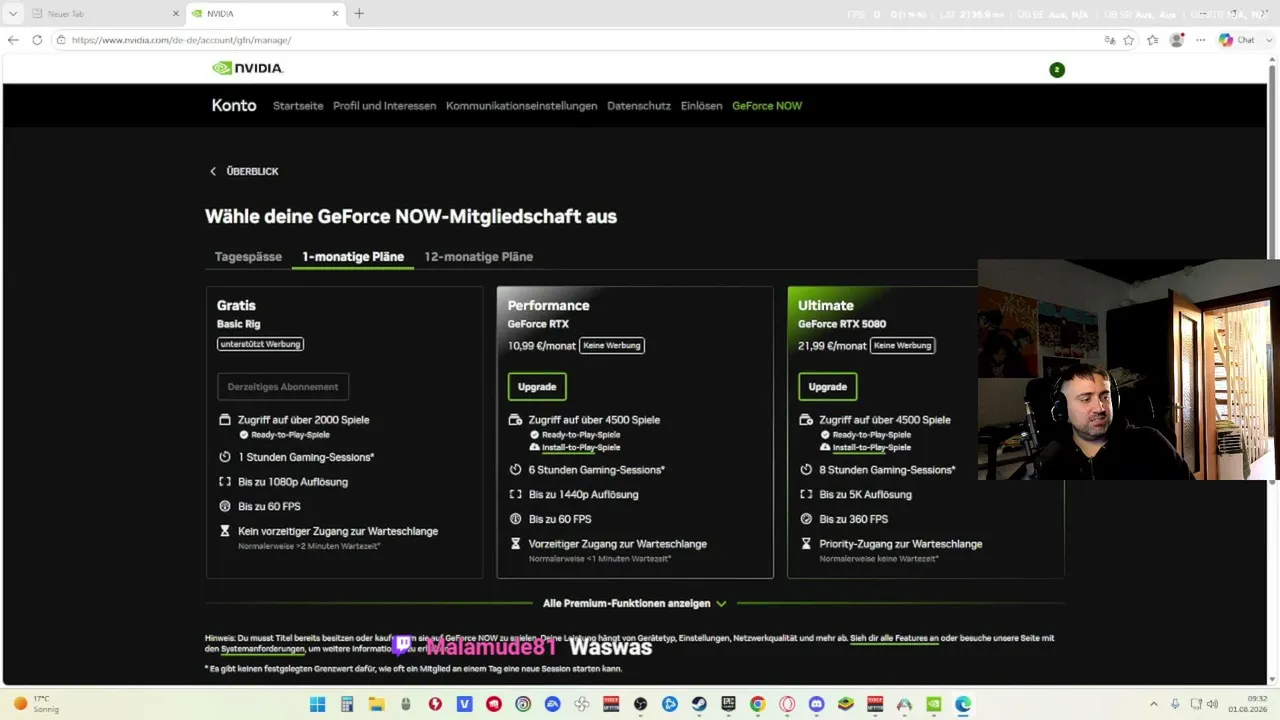1280x720 pixels.
Task: Open Kommunikationseinstellungen
Action: pos(522,106)
